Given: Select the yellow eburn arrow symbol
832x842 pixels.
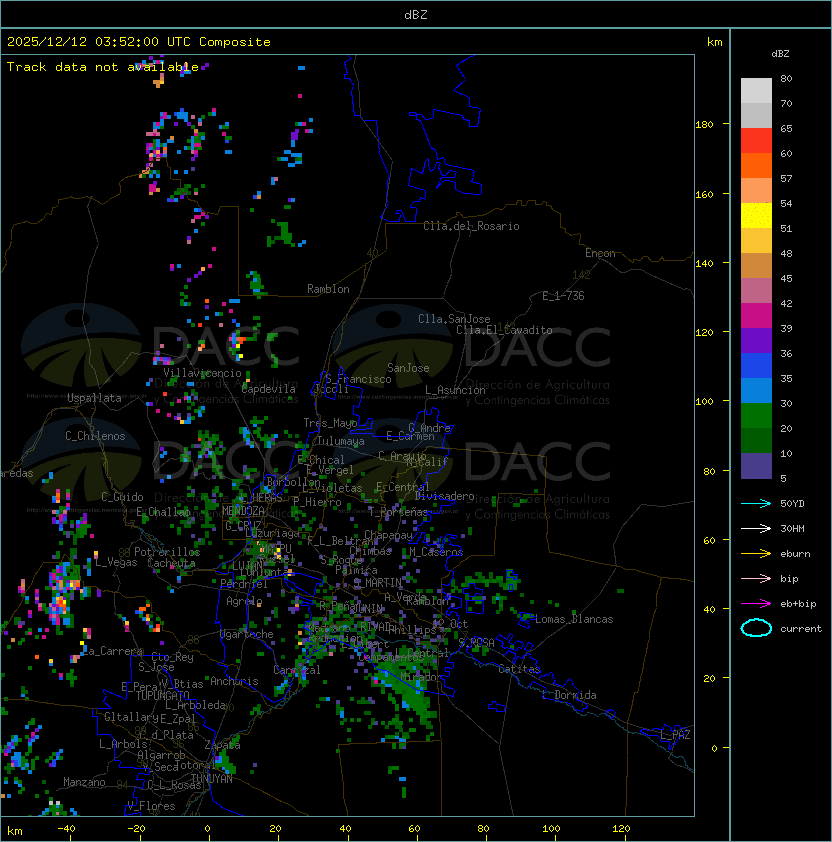Looking at the screenshot, I should [756, 554].
